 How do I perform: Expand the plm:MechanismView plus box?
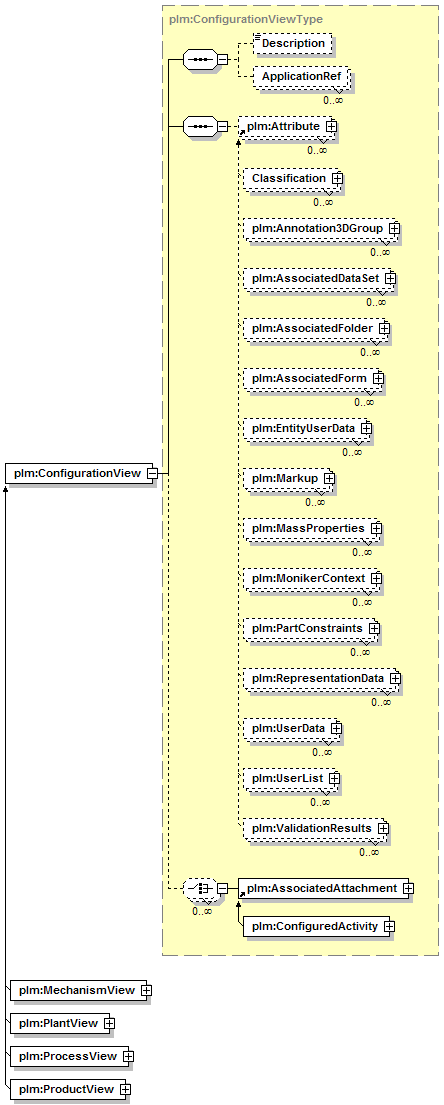146,990
